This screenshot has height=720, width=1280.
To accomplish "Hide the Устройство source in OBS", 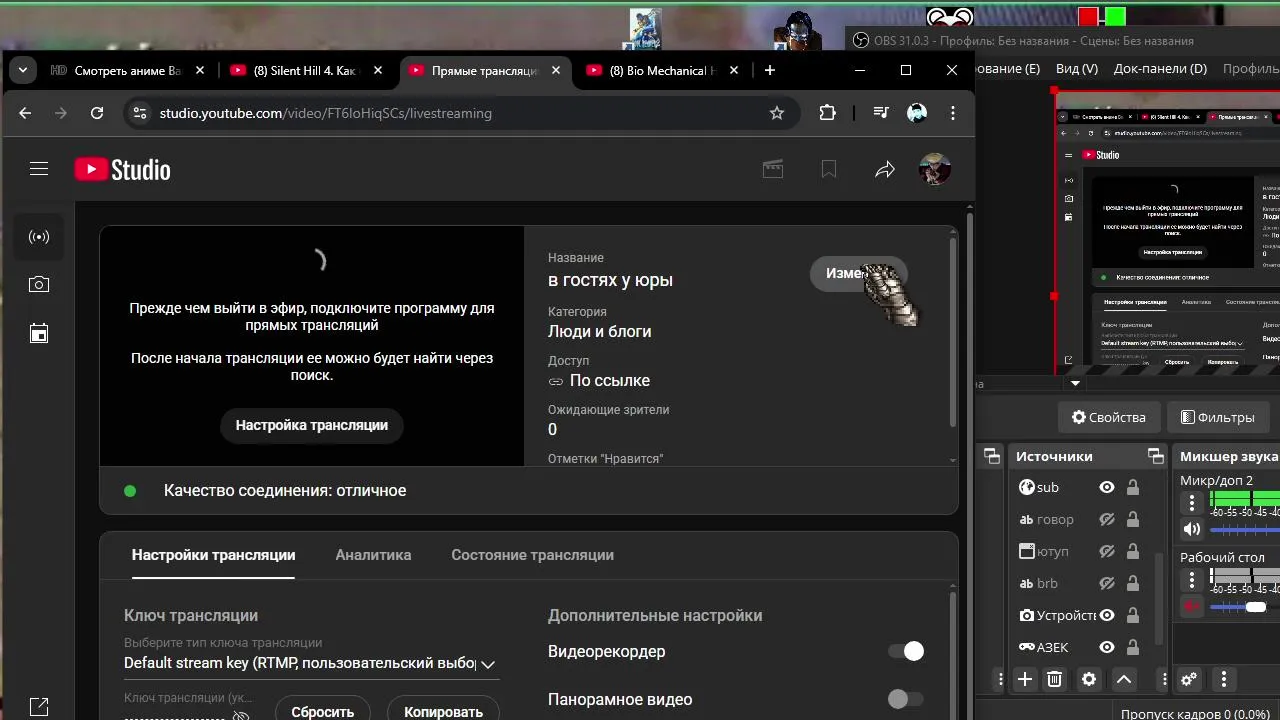I will coord(1107,615).
